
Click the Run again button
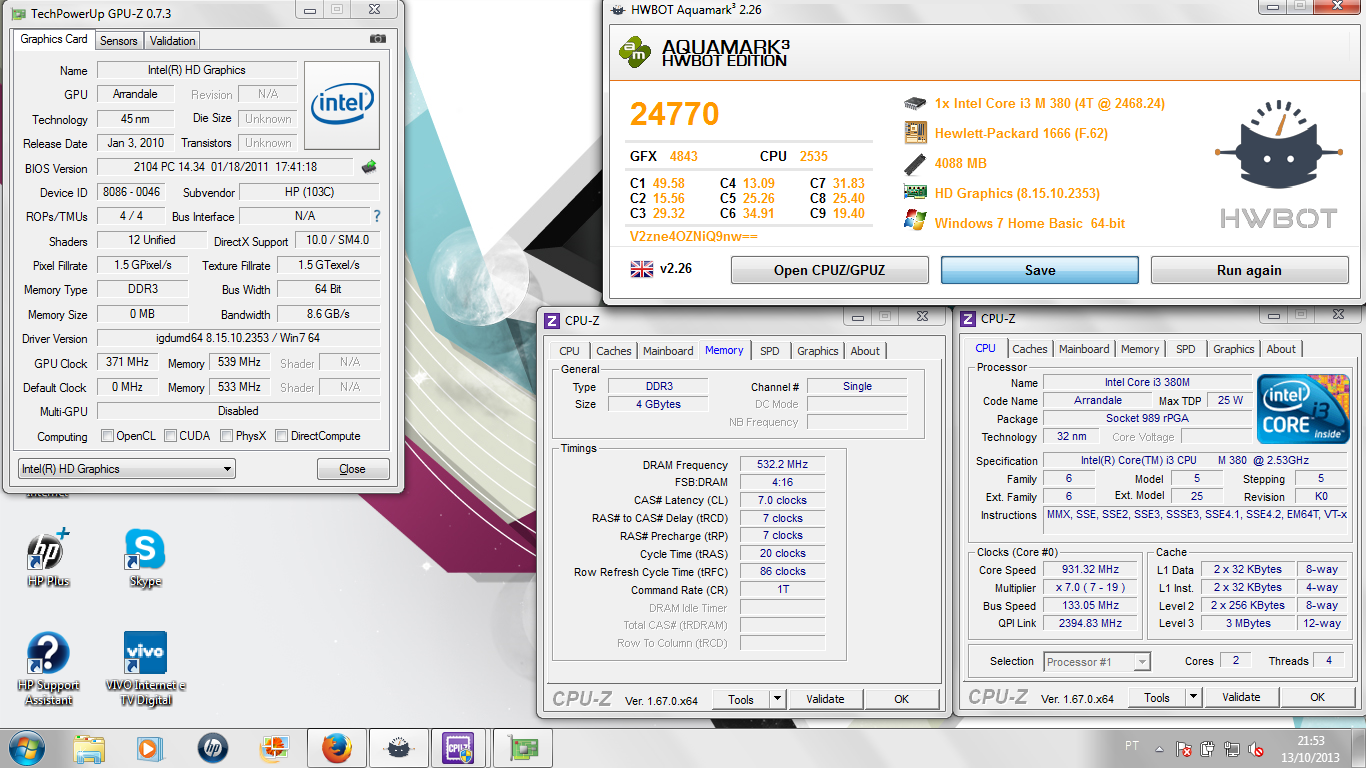point(1249,270)
